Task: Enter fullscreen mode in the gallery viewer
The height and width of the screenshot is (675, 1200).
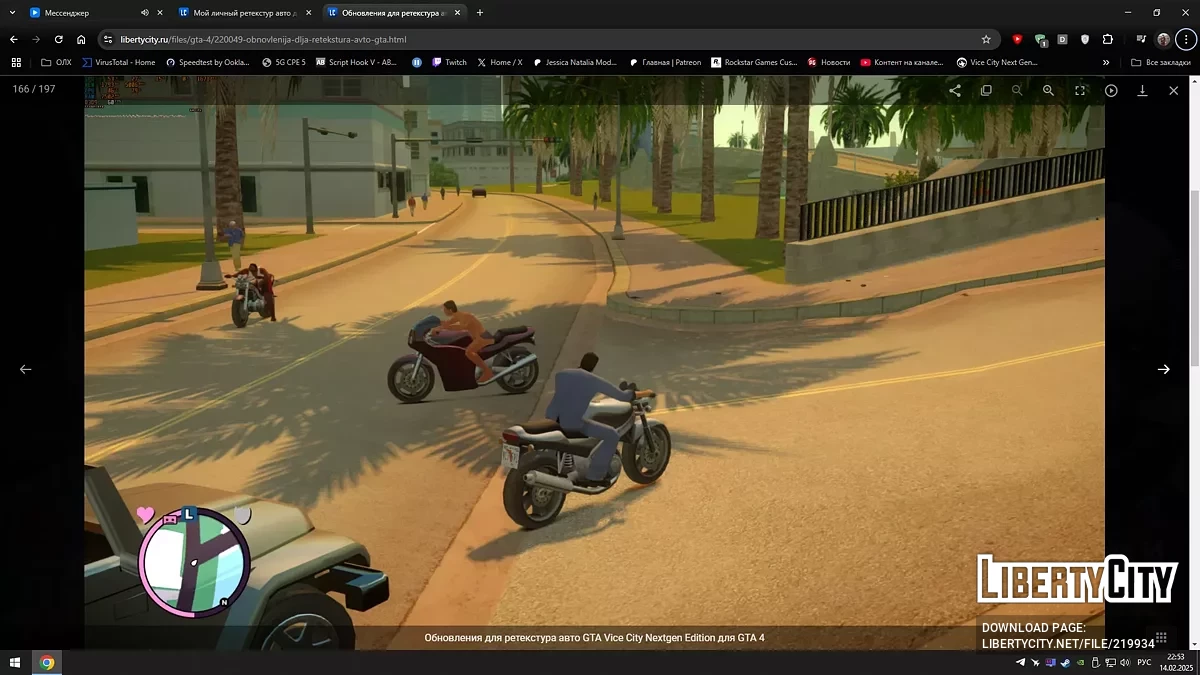Action: (1080, 90)
